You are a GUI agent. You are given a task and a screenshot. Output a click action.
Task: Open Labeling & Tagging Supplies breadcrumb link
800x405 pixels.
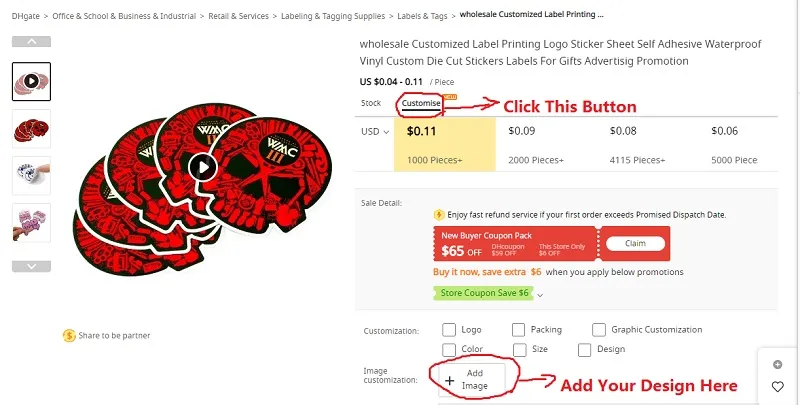pyautogui.click(x=333, y=16)
